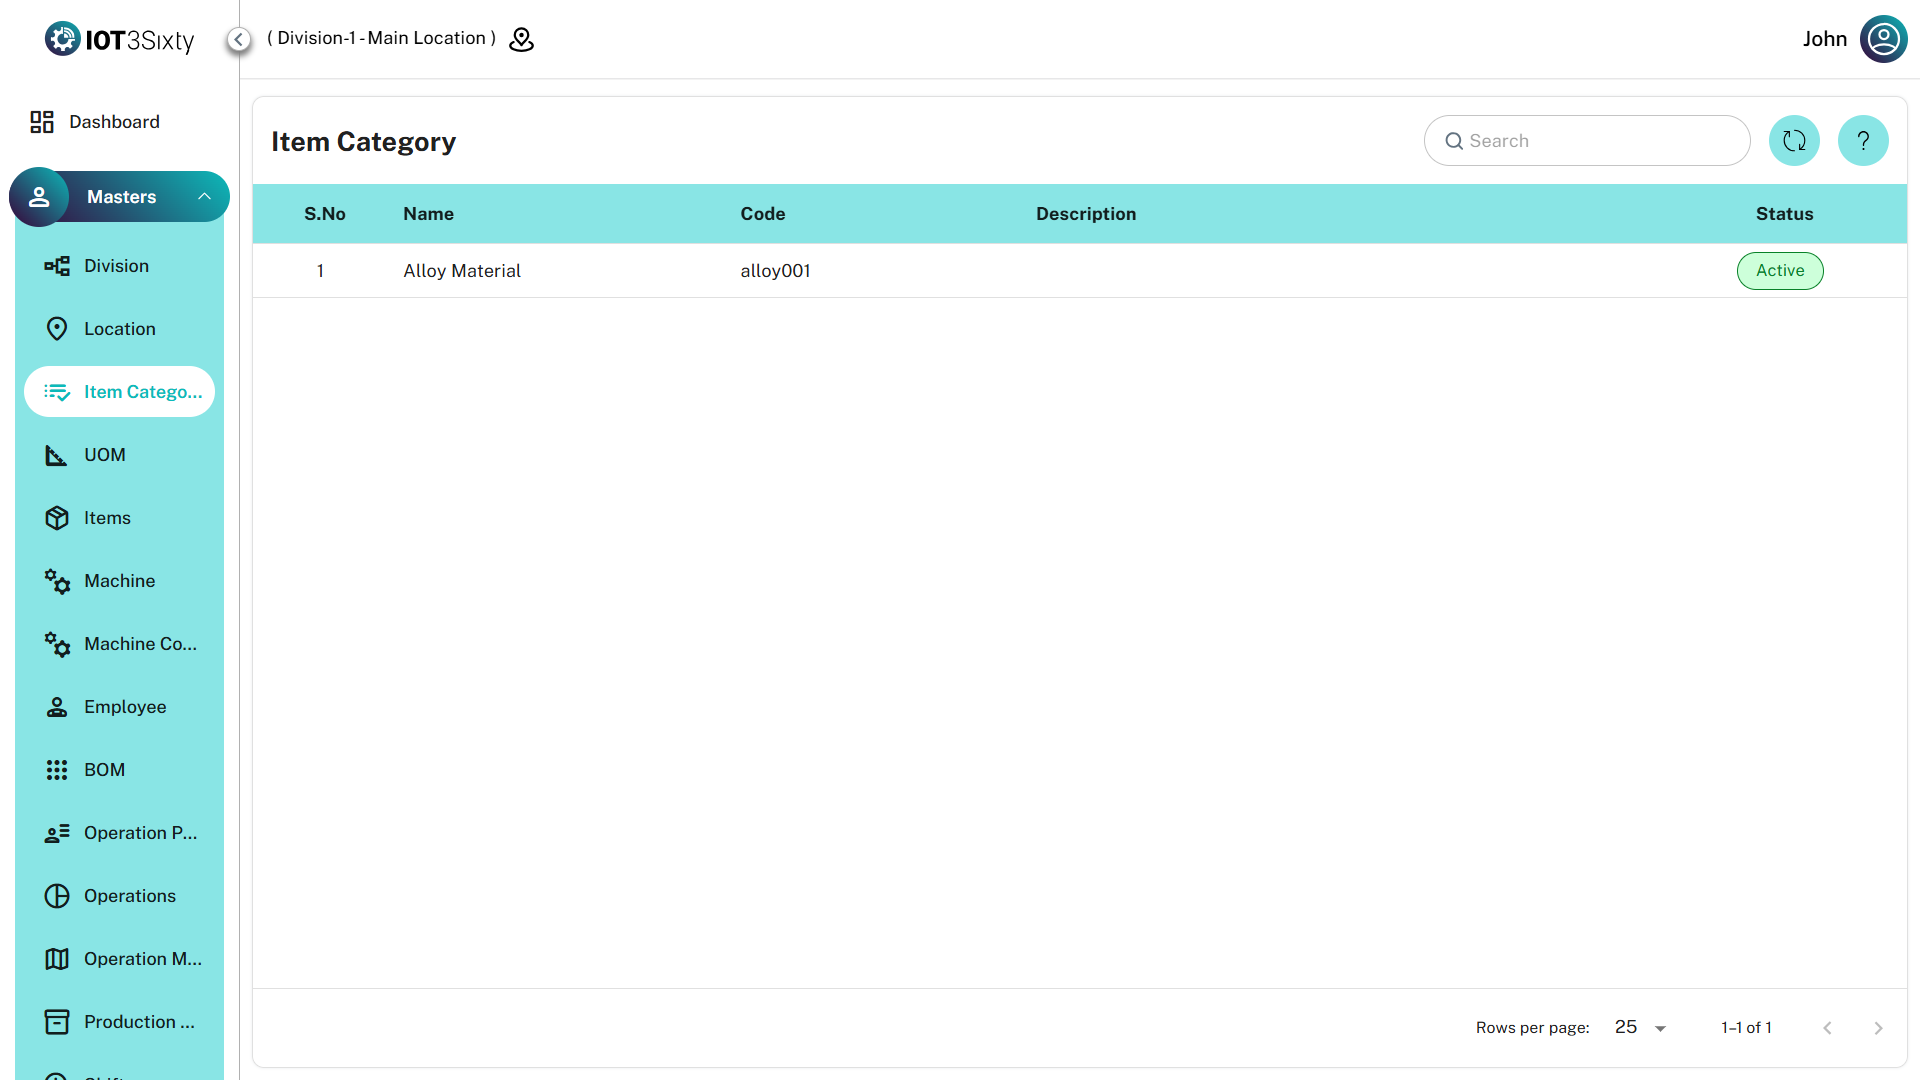
Task: Click the refresh icon button
Action: click(x=1794, y=141)
